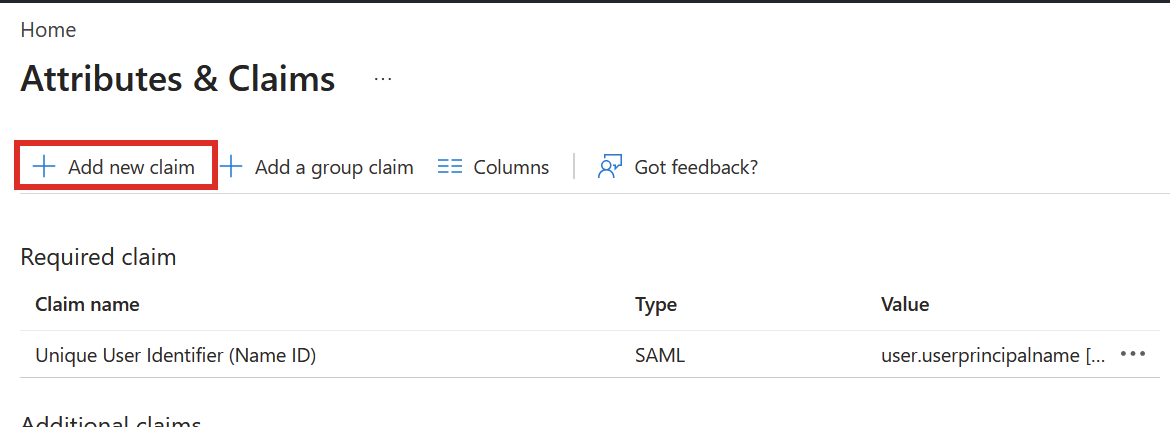
Task: Click the SAML type cell
Action: click(660, 354)
